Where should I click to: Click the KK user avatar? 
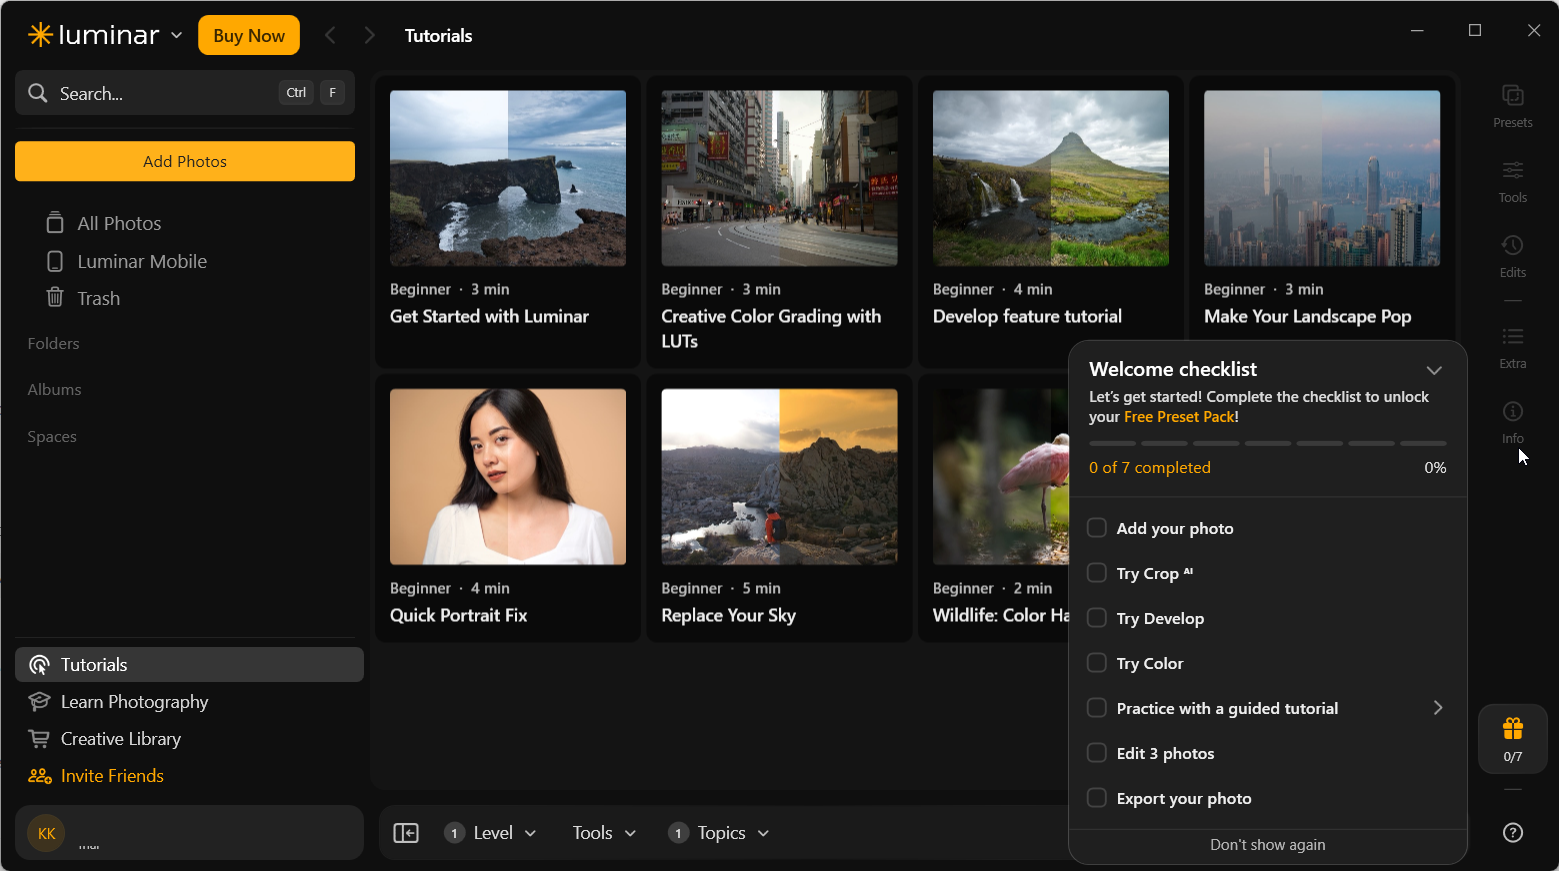(46, 833)
